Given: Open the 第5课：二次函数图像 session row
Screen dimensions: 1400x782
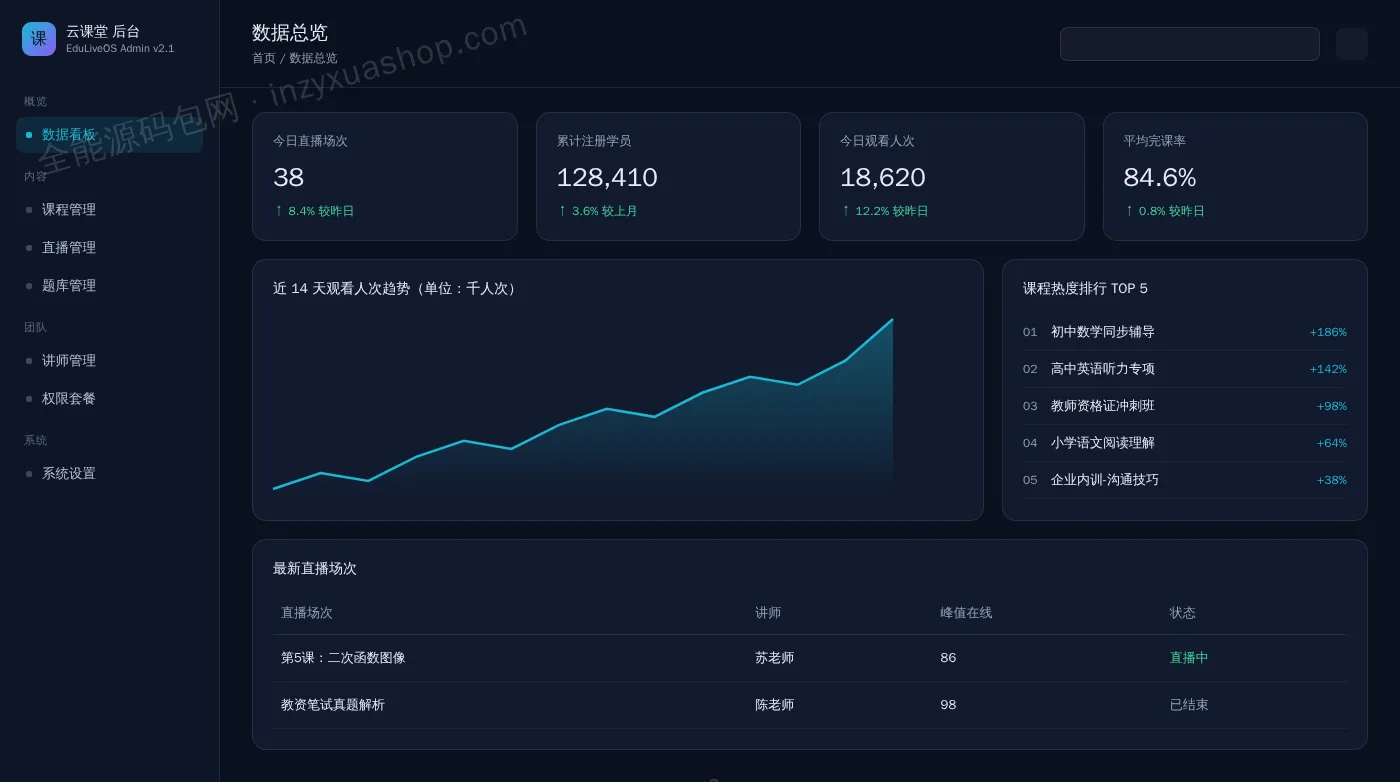Looking at the screenshot, I should [x=810, y=658].
